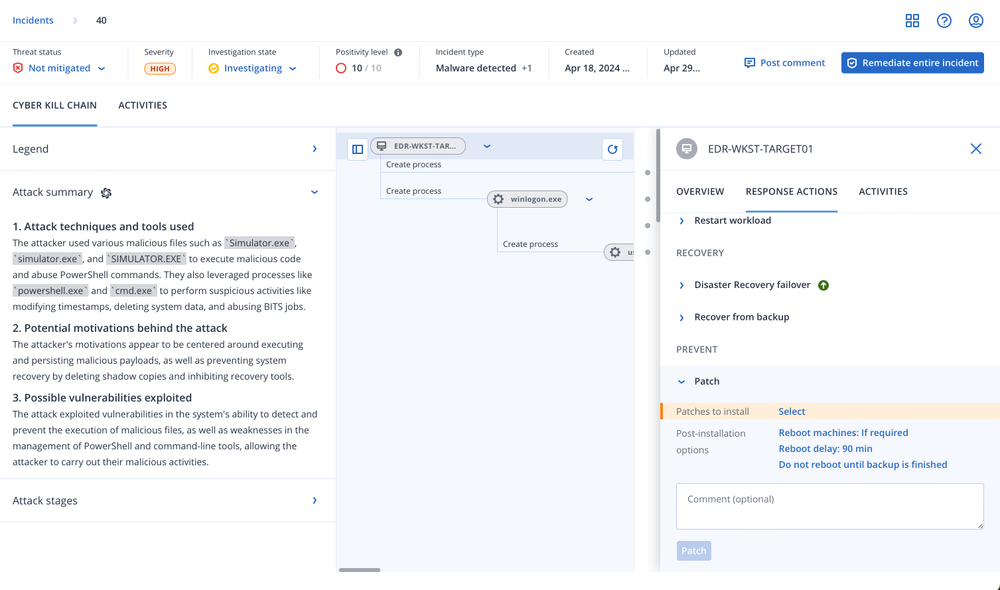This screenshot has height=590, width=1000.
Task: Click the Attack summary AI icon
Action: click(107, 193)
